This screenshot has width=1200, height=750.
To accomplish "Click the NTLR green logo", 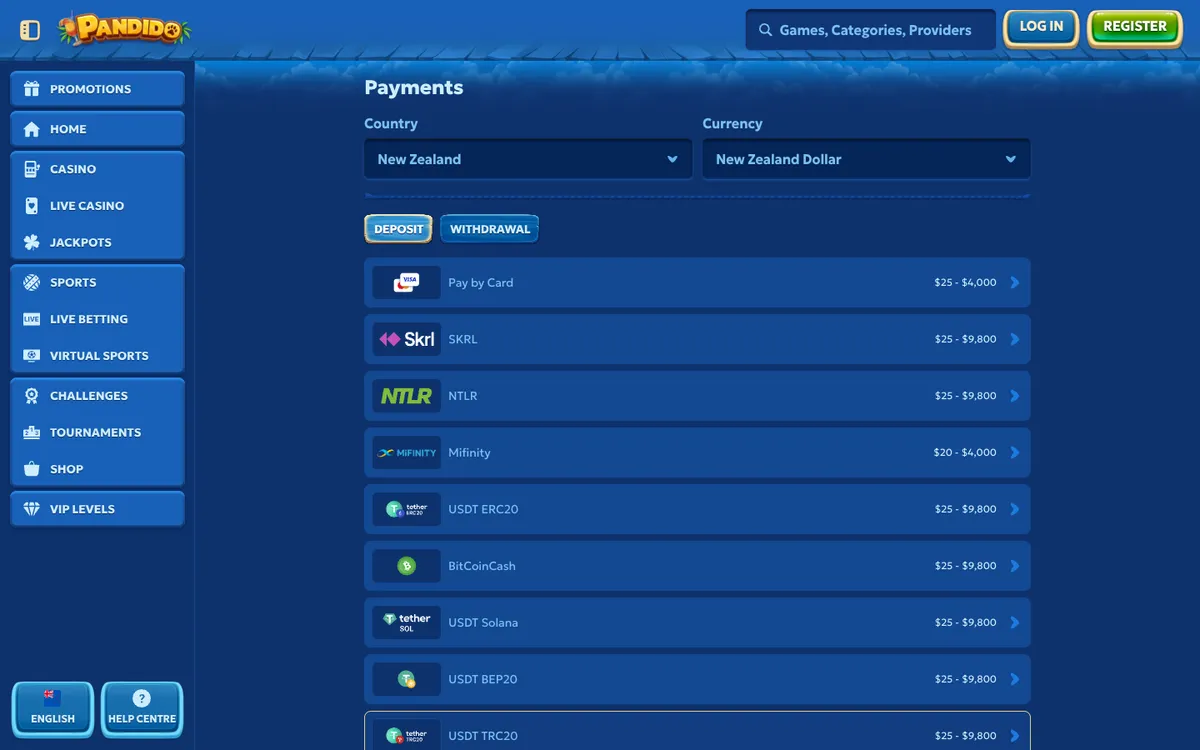I will [406, 396].
